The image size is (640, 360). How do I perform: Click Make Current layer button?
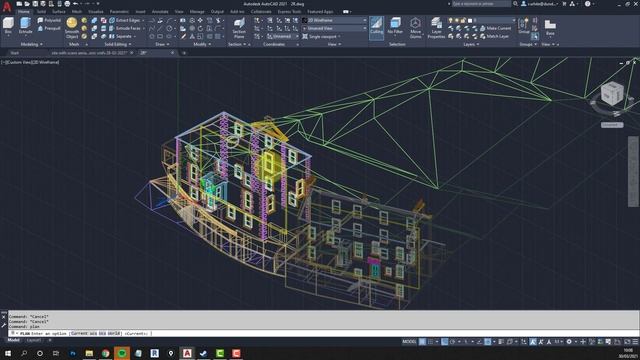pos(496,28)
